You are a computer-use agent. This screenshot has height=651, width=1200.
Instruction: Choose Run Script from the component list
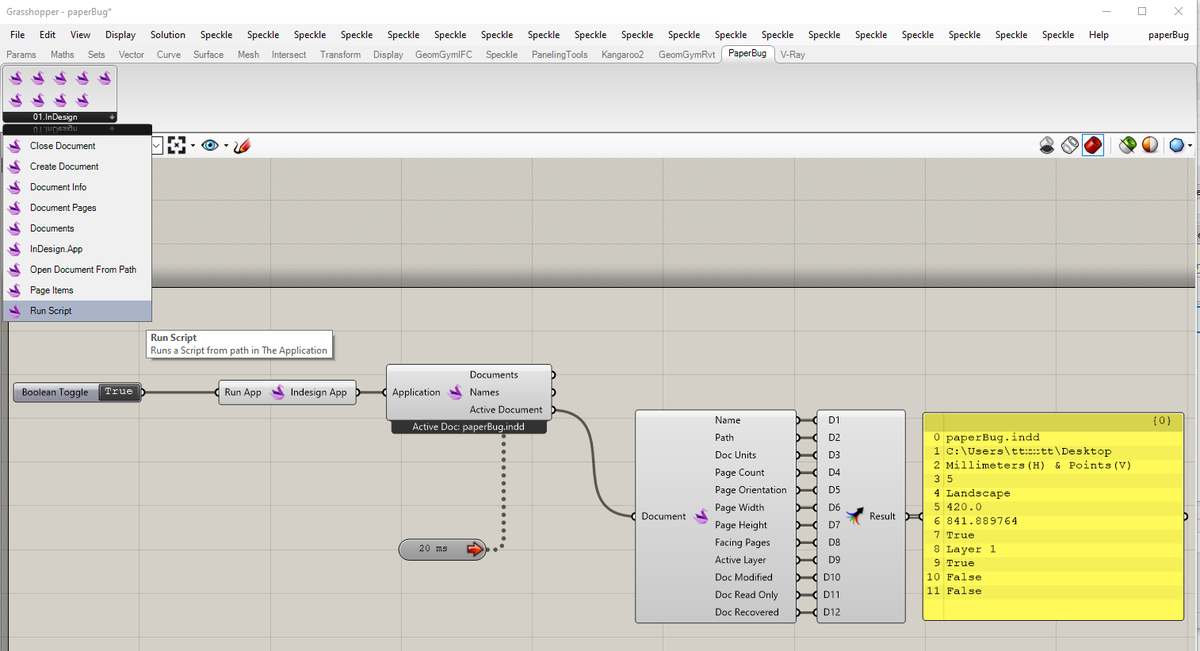pyautogui.click(x=77, y=311)
